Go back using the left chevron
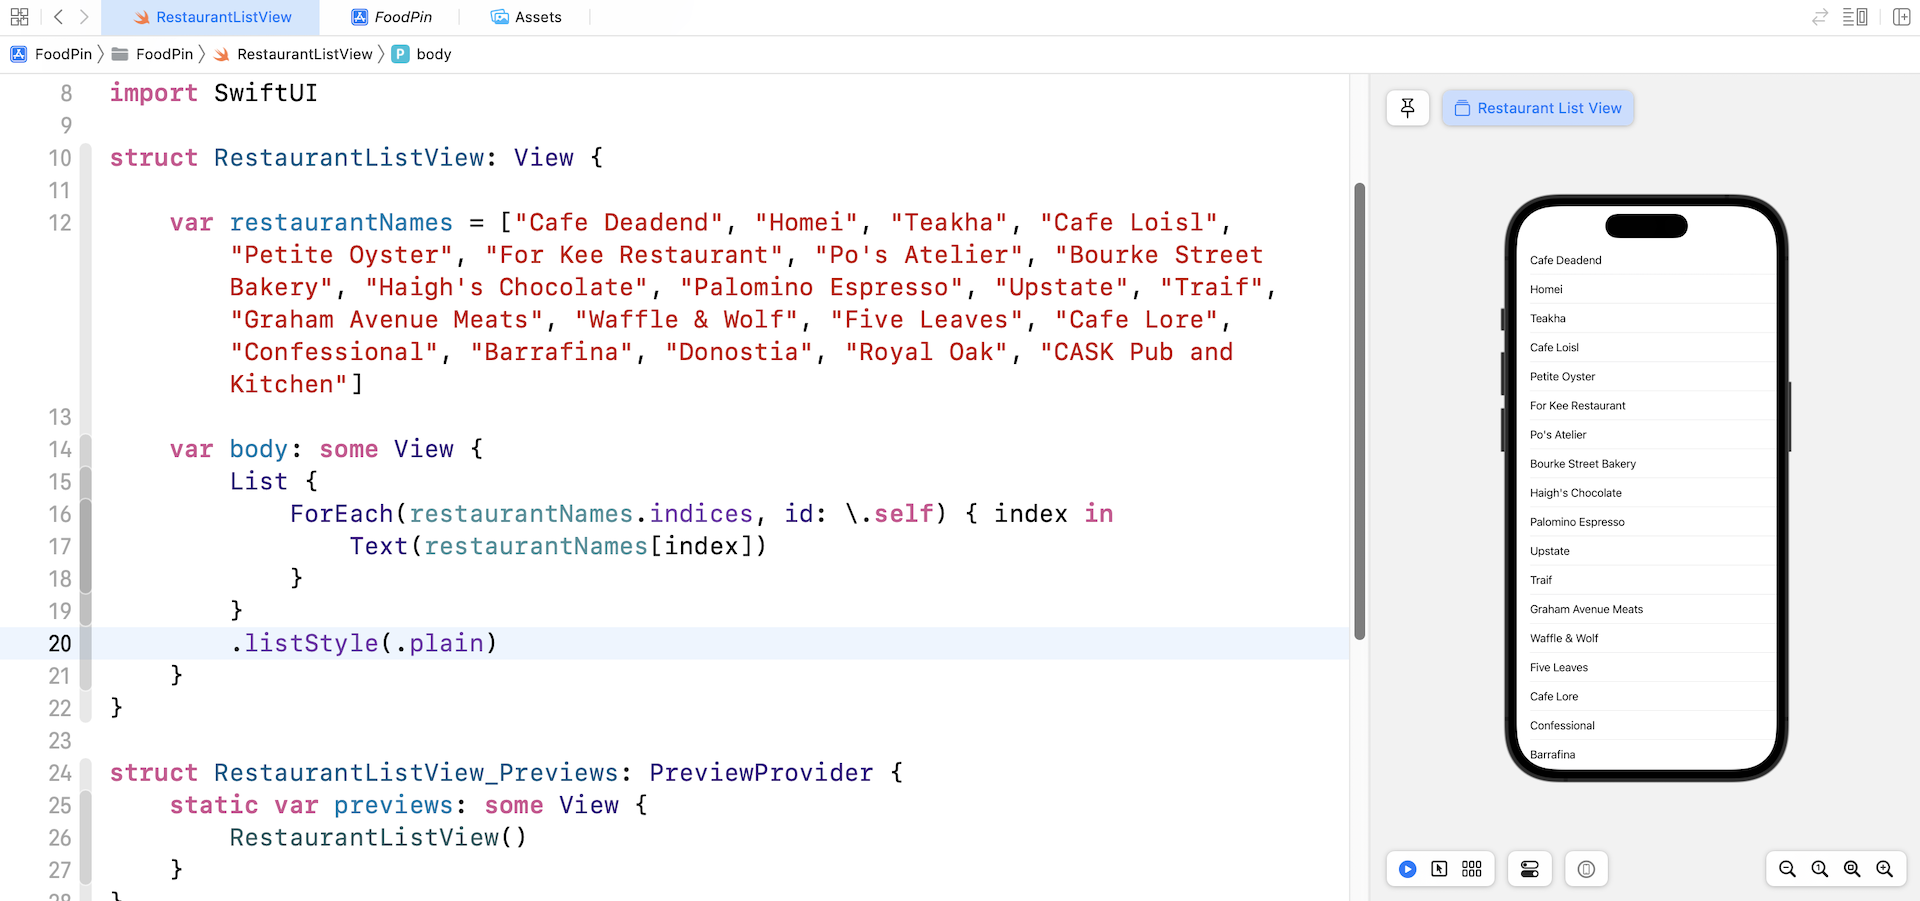The height and width of the screenshot is (901, 1920). 58,17
